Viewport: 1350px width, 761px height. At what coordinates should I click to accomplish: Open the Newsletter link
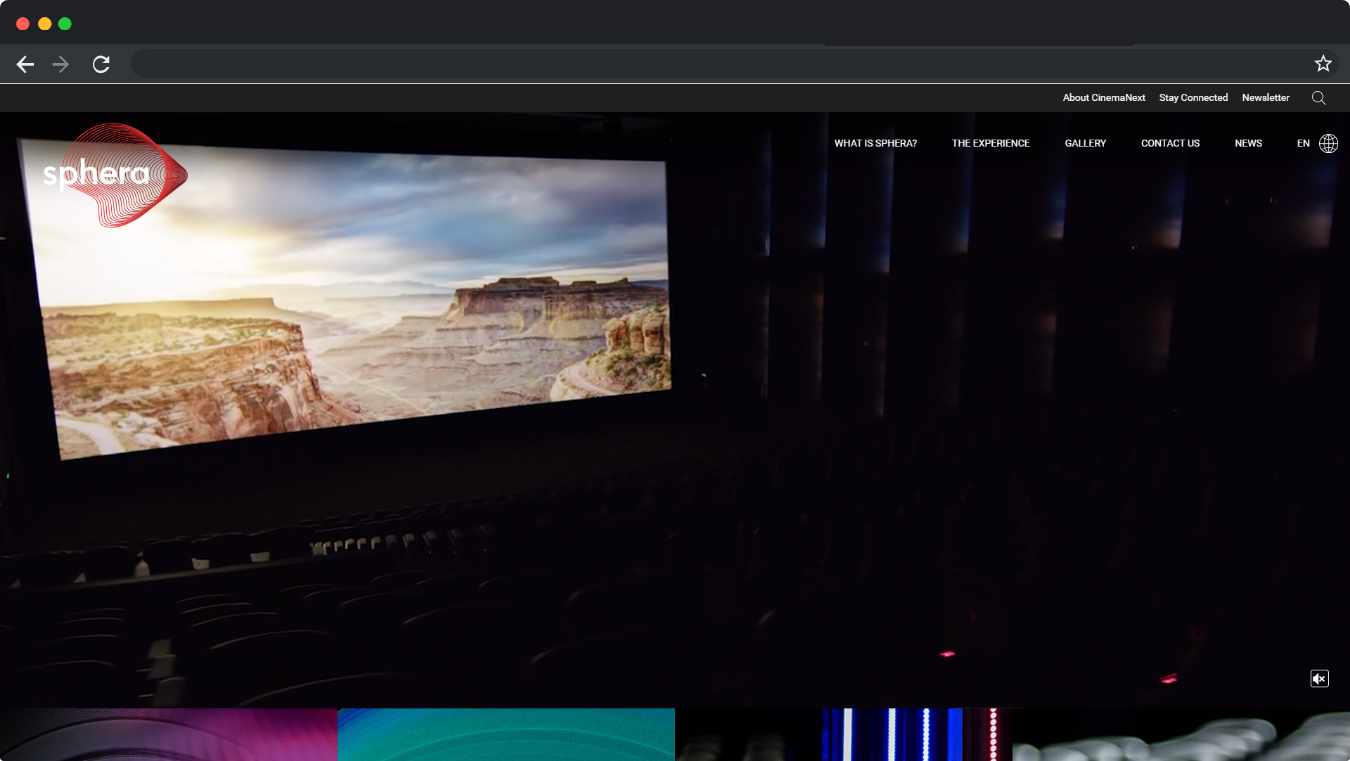1265,98
